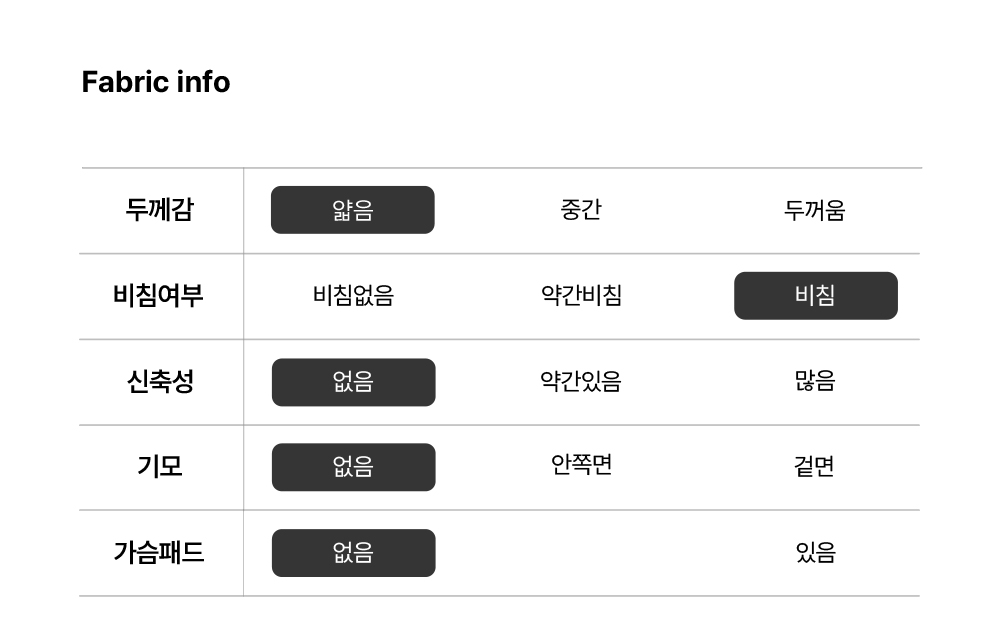Viewport: 1000px width, 628px height.
Task: Click the Fabric info heading
Action: [x=156, y=82]
